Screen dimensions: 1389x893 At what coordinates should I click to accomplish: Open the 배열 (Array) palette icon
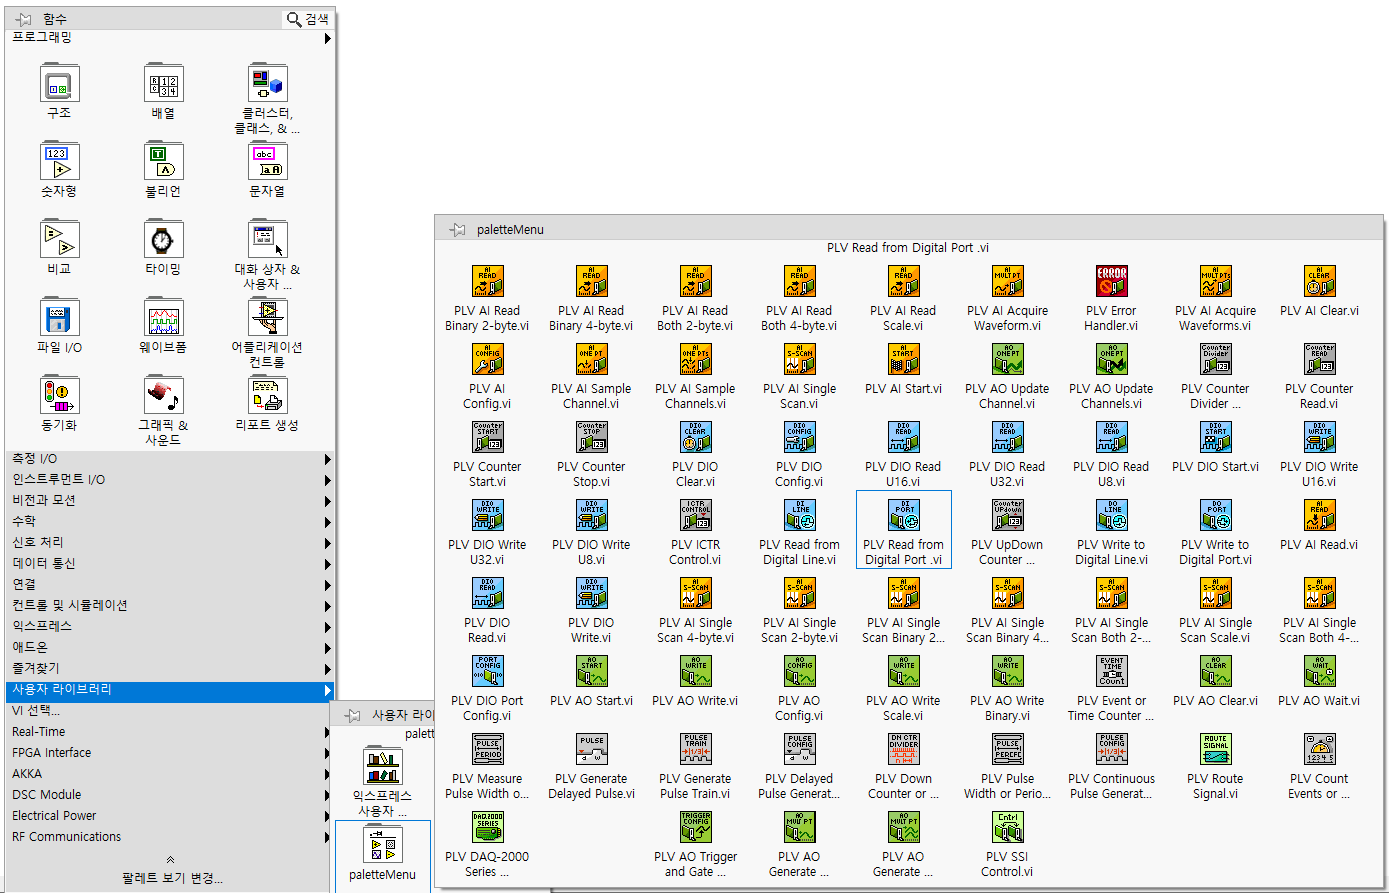point(163,83)
